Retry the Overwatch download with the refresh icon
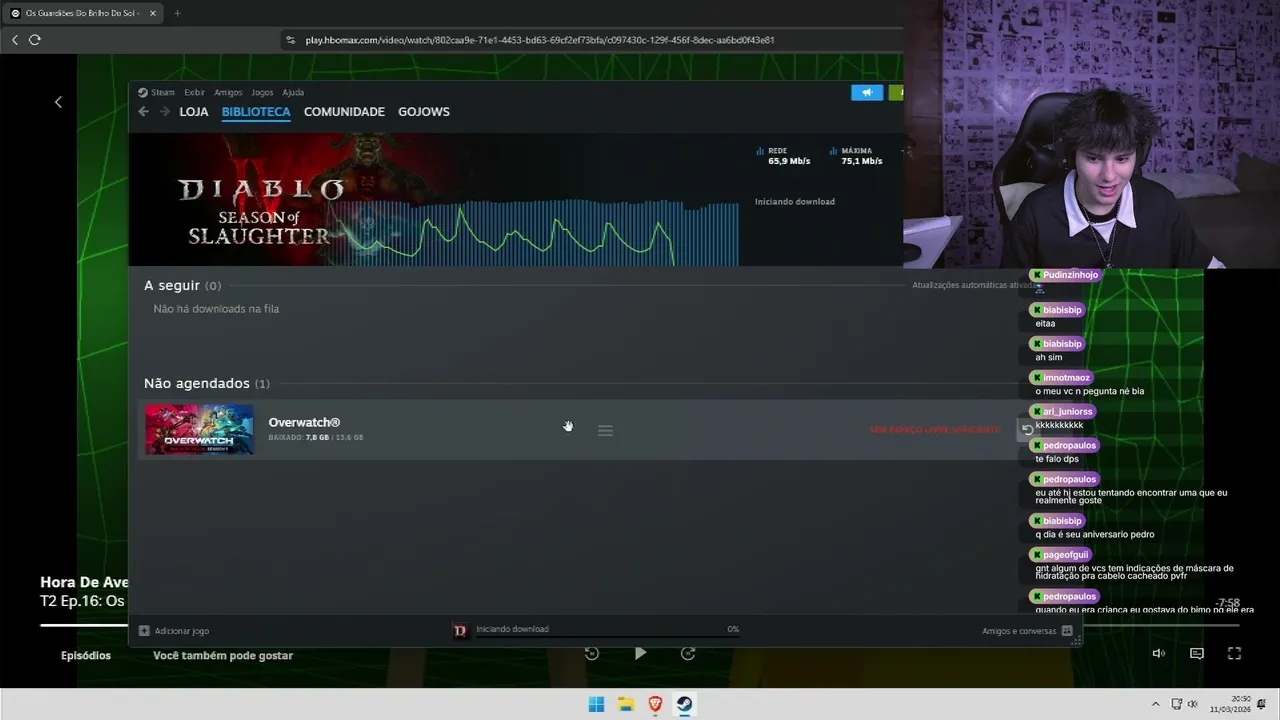Screen dimensions: 1280x720 (1027, 430)
